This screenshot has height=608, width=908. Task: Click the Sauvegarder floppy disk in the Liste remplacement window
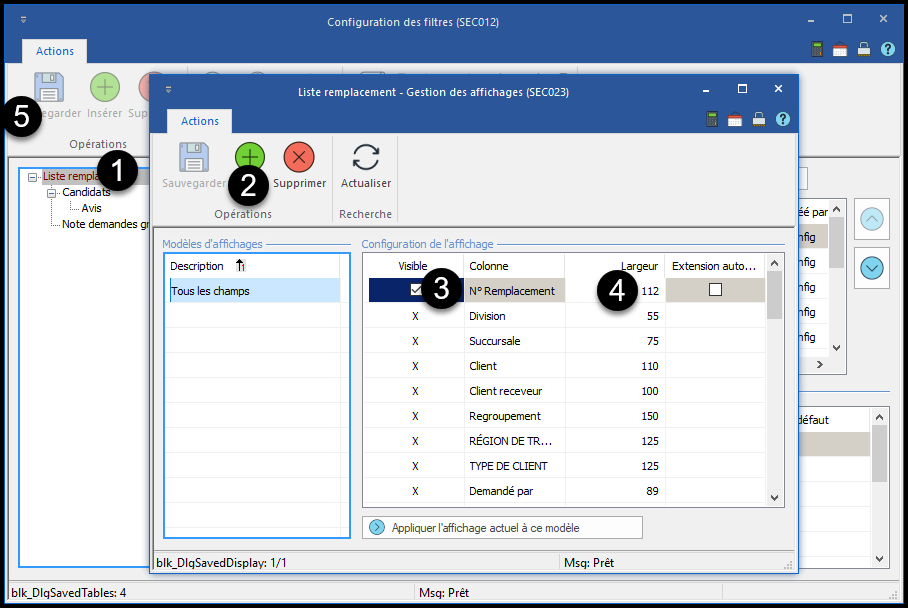pos(193,157)
